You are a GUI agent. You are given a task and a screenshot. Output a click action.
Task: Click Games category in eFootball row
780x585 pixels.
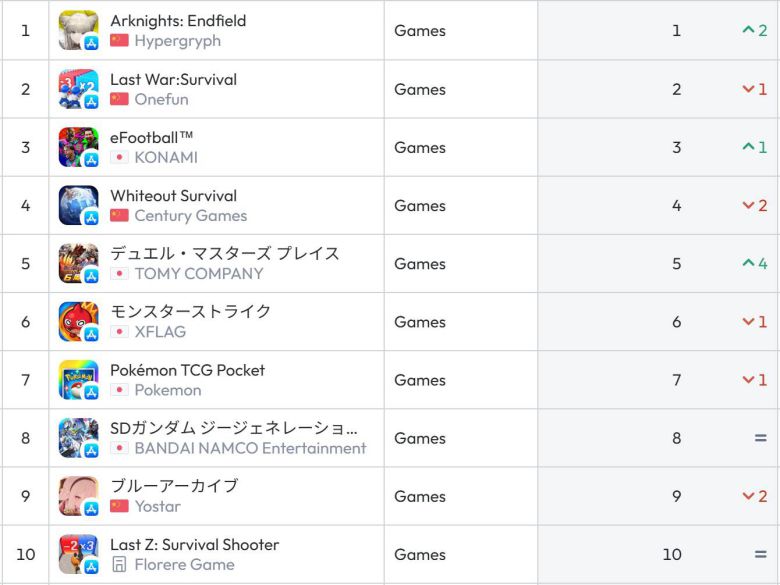pos(420,147)
